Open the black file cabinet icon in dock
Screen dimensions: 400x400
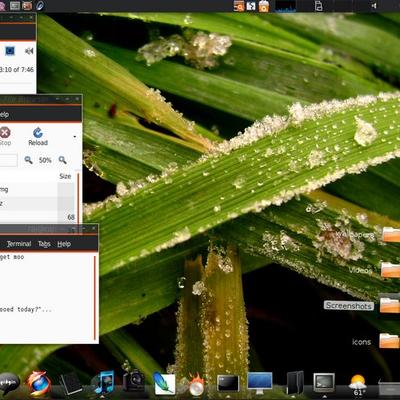[295, 383]
